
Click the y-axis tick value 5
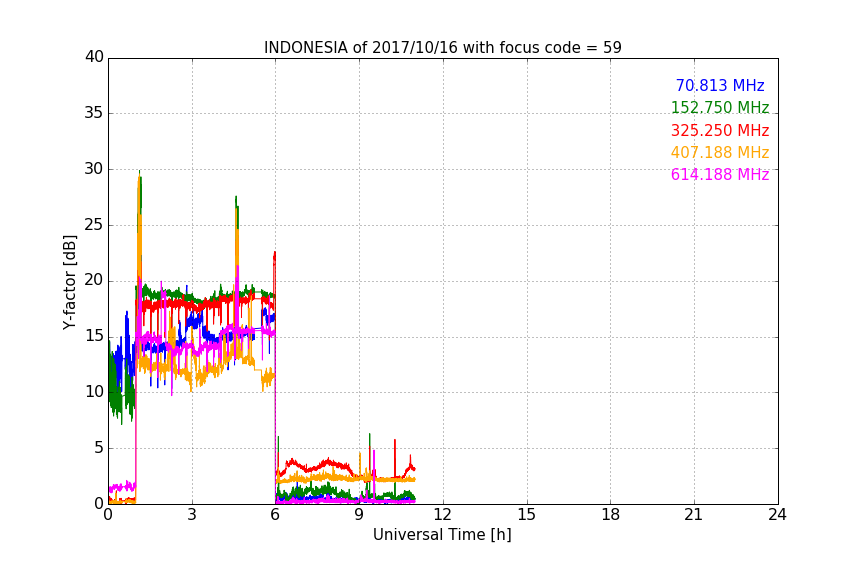coord(99,448)
